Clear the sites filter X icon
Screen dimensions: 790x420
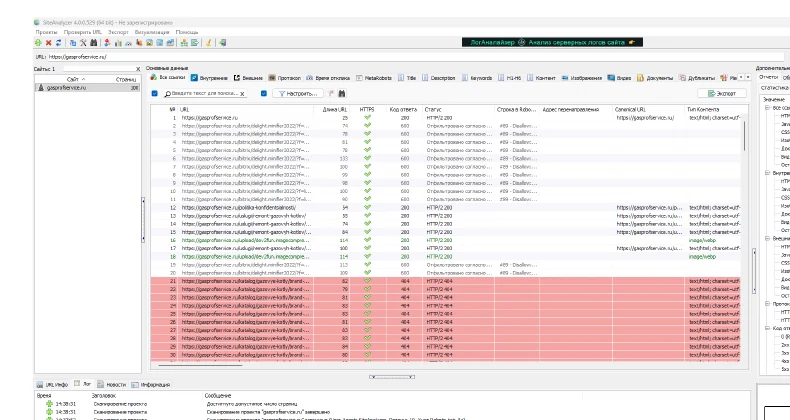(138, 69)
